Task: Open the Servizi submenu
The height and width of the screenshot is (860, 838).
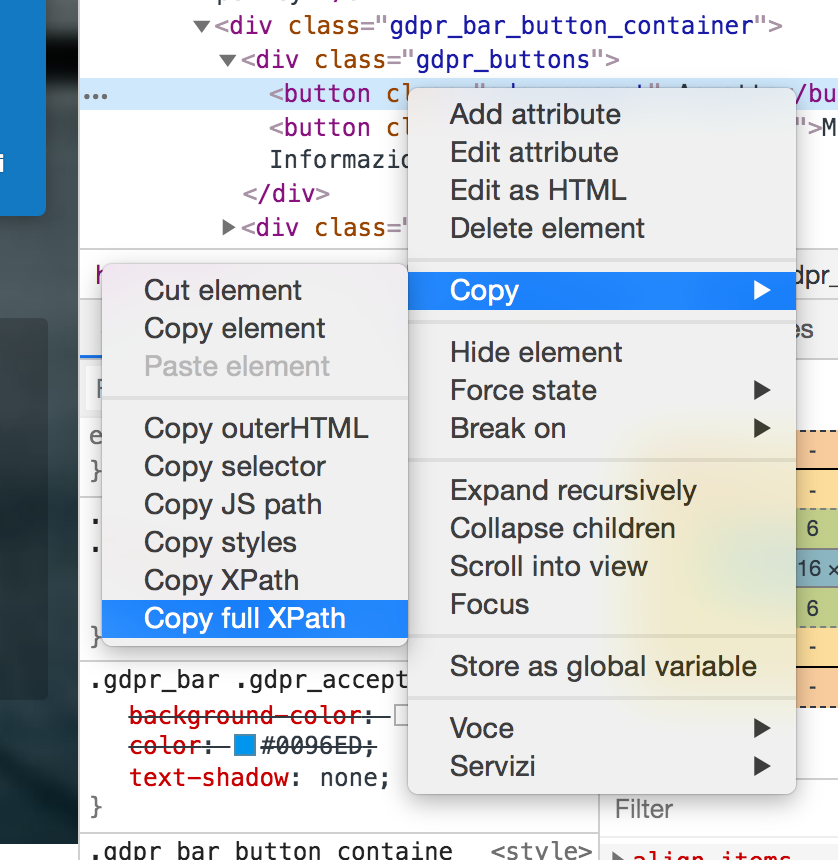Action: 602,766
